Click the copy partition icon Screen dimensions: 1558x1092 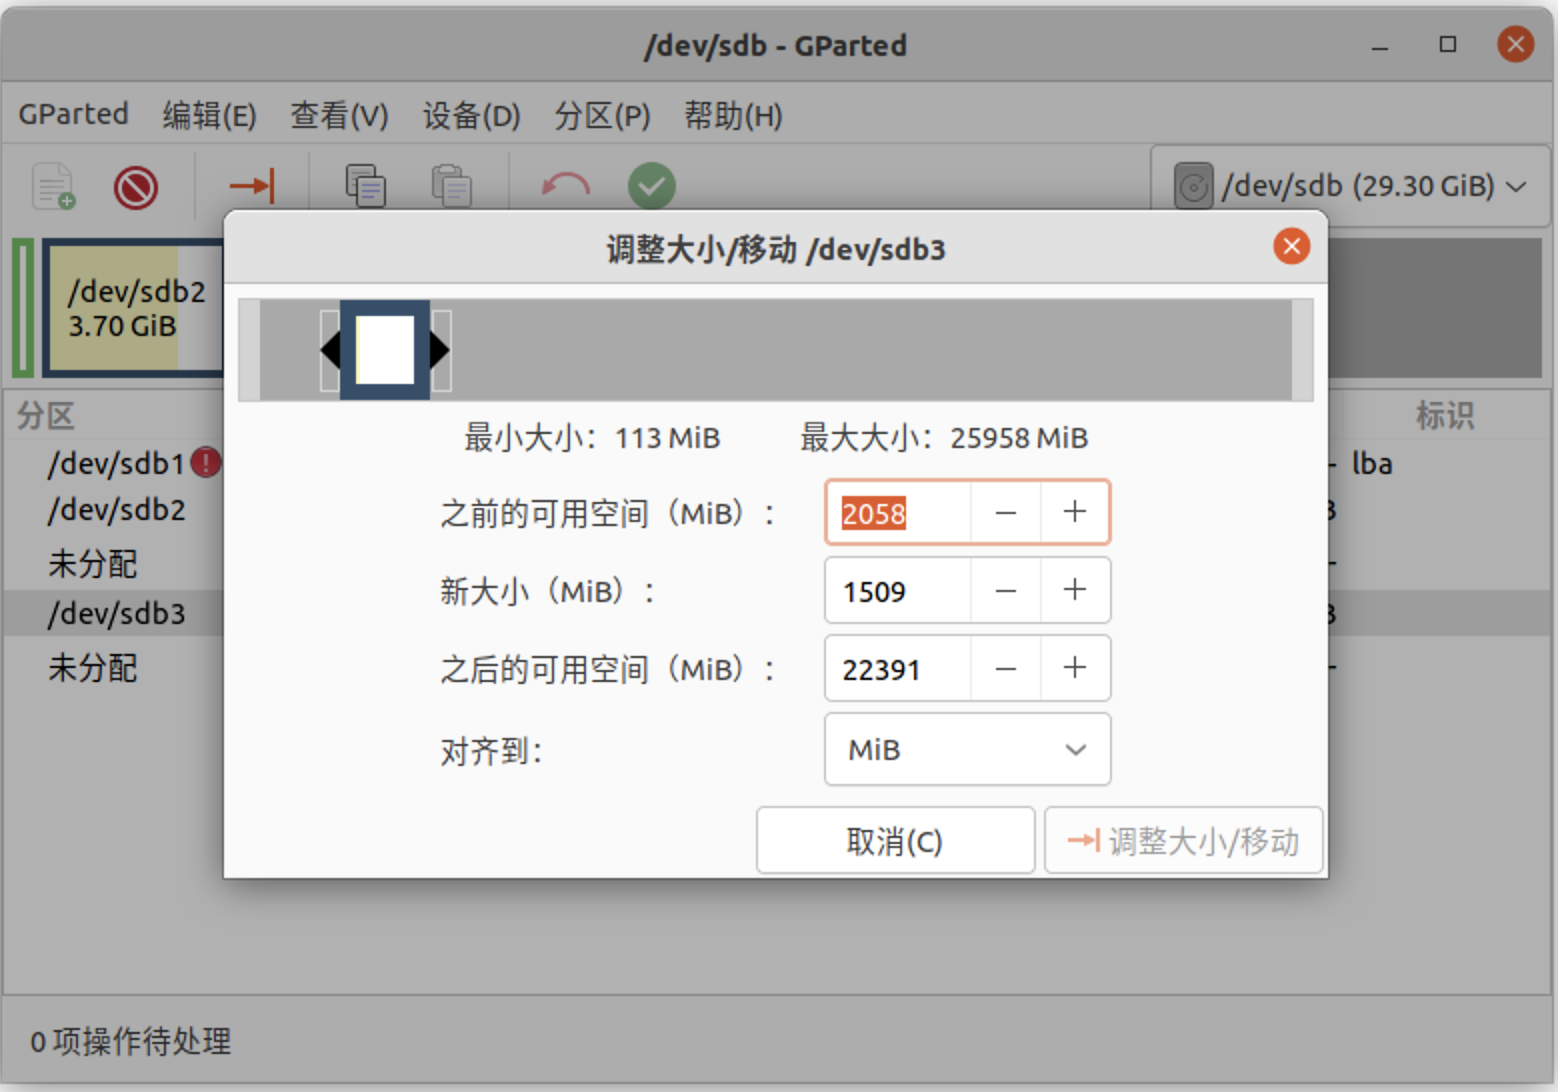tap(365, 186)
